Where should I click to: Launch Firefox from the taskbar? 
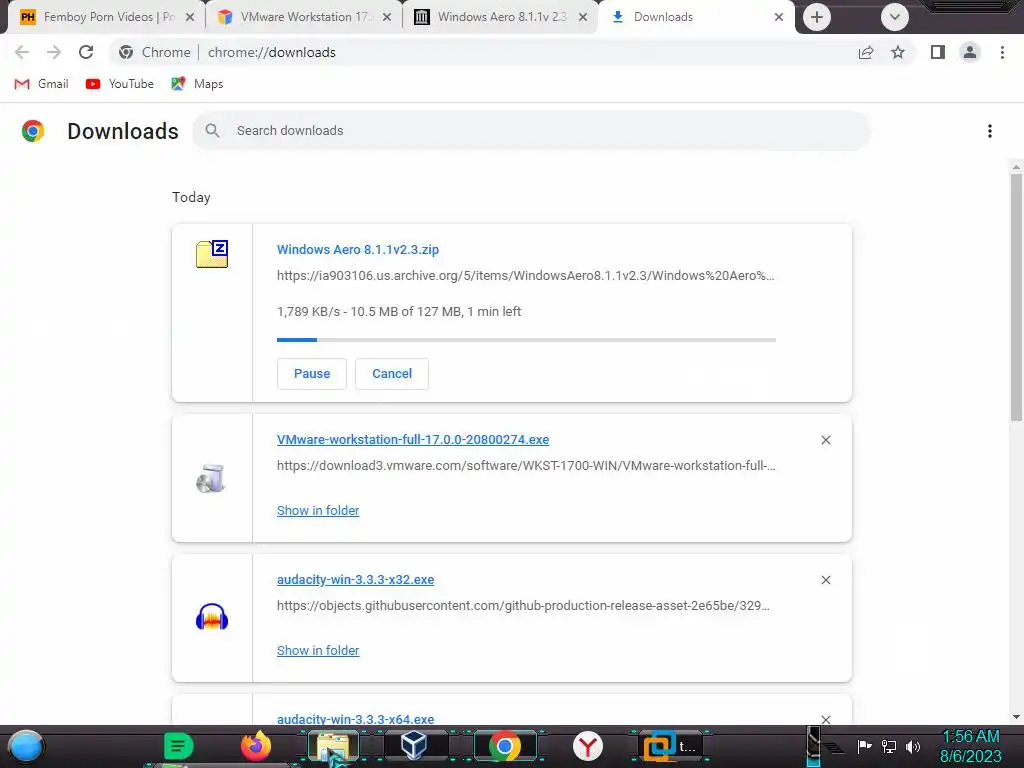coord(255,746)
